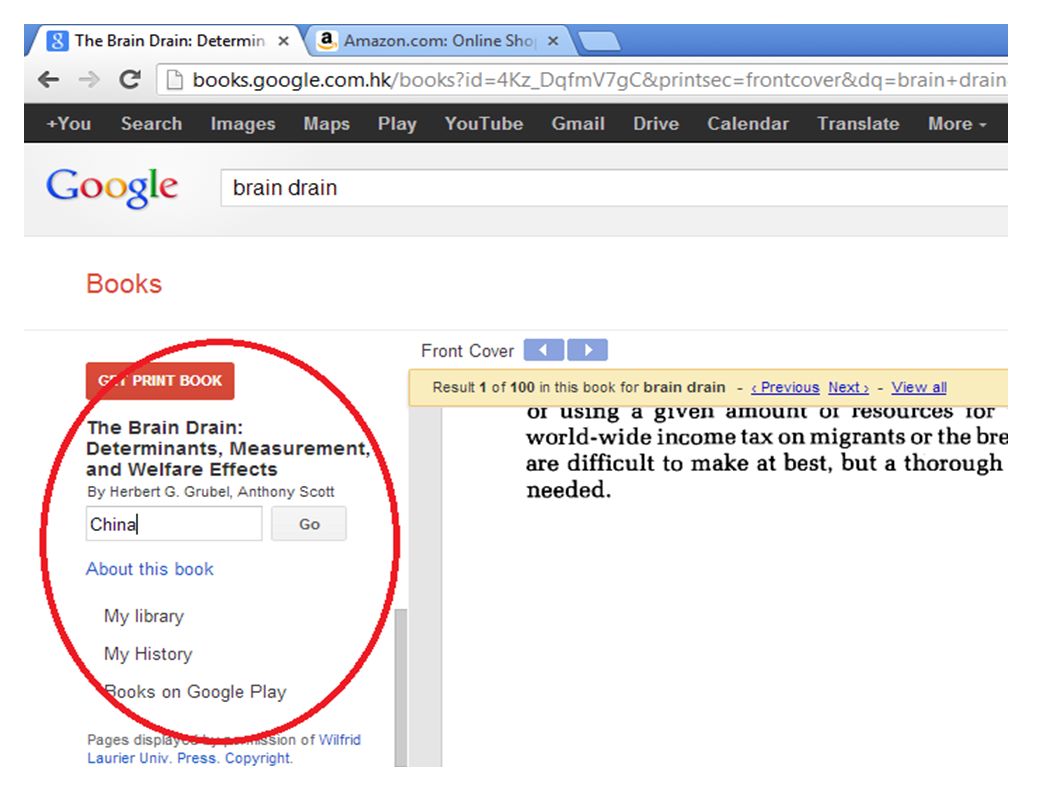Click the Front Cover label

click(468, 351)
